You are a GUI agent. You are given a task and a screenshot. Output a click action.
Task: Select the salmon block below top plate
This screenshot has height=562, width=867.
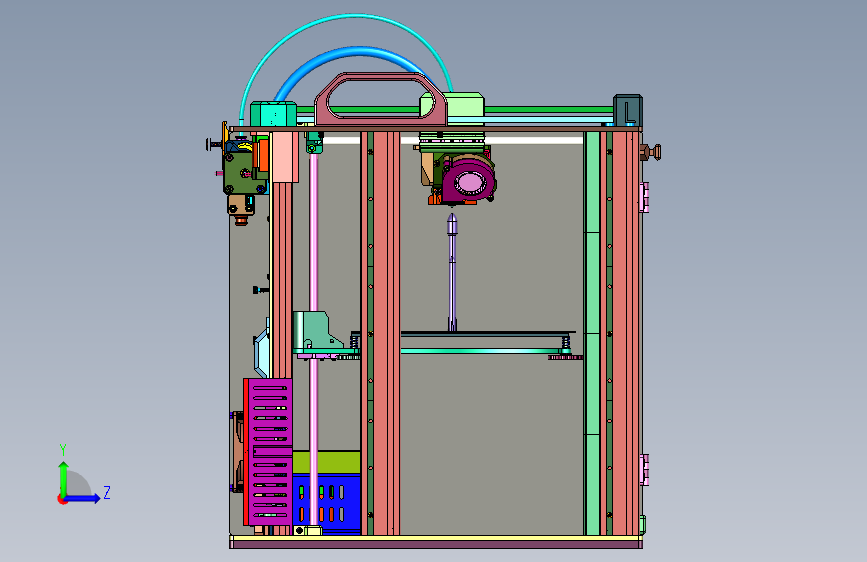285,157
